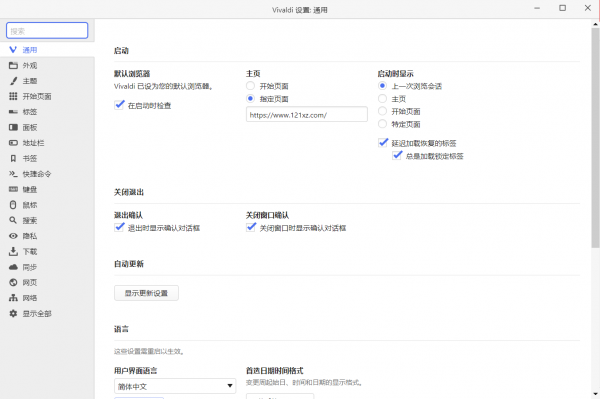Click the download icon next to 下载
Image resolution: width=600 pixels, height=399 pixels.
coord(13,251)
